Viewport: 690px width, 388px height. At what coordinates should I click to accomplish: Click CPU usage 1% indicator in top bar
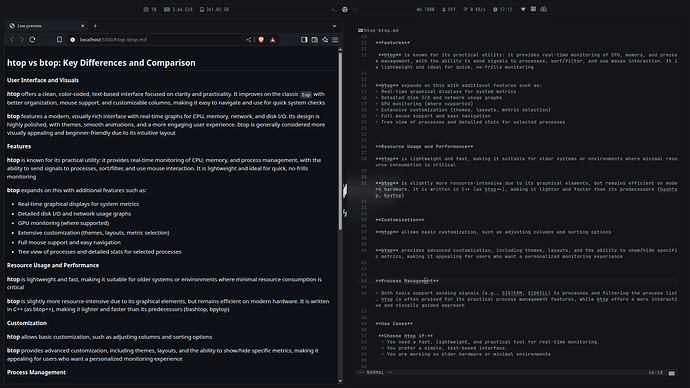(x=150, y=9)
